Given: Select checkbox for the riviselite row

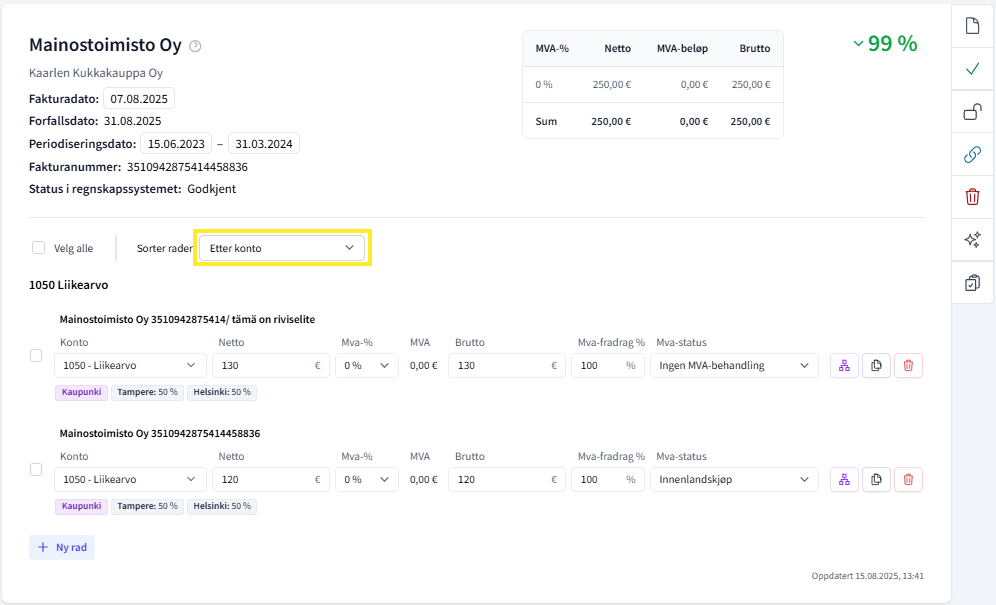Looking at the screenshot, I should [x=36, y=355].
